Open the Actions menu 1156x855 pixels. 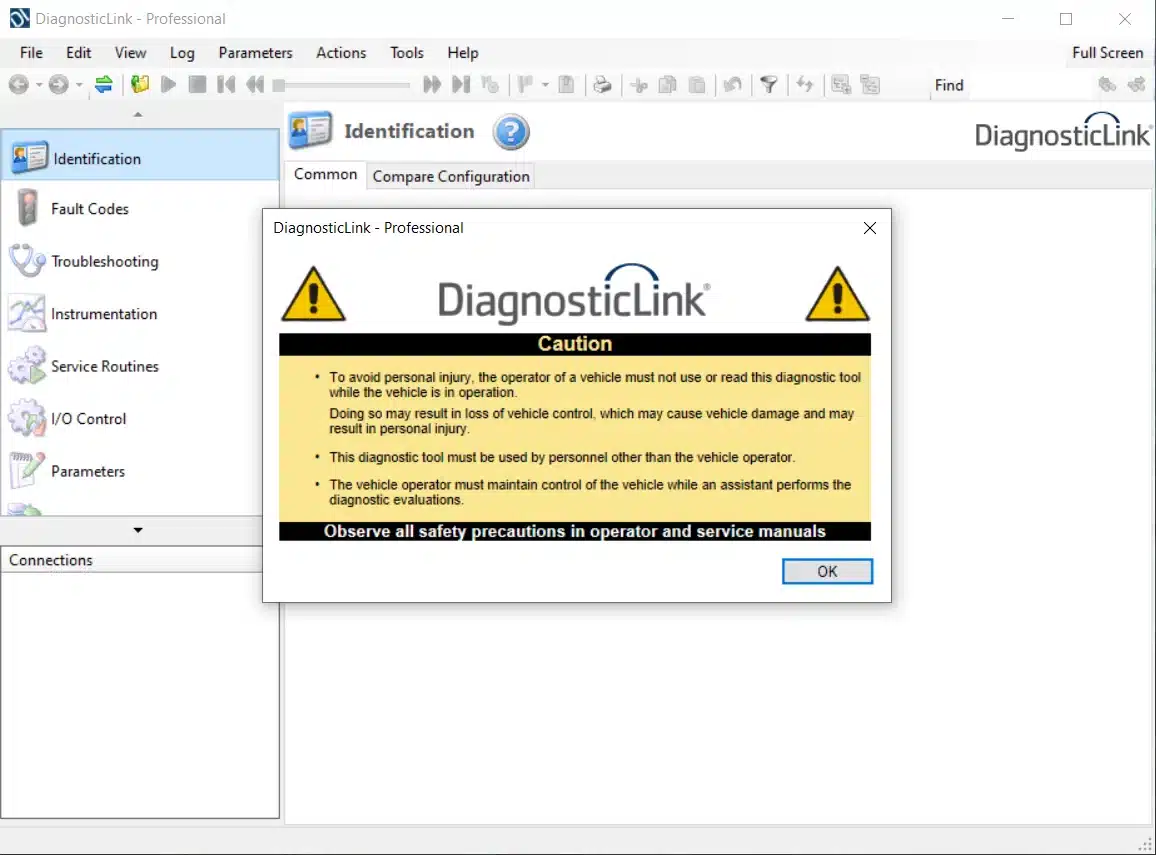pos(341,53)
